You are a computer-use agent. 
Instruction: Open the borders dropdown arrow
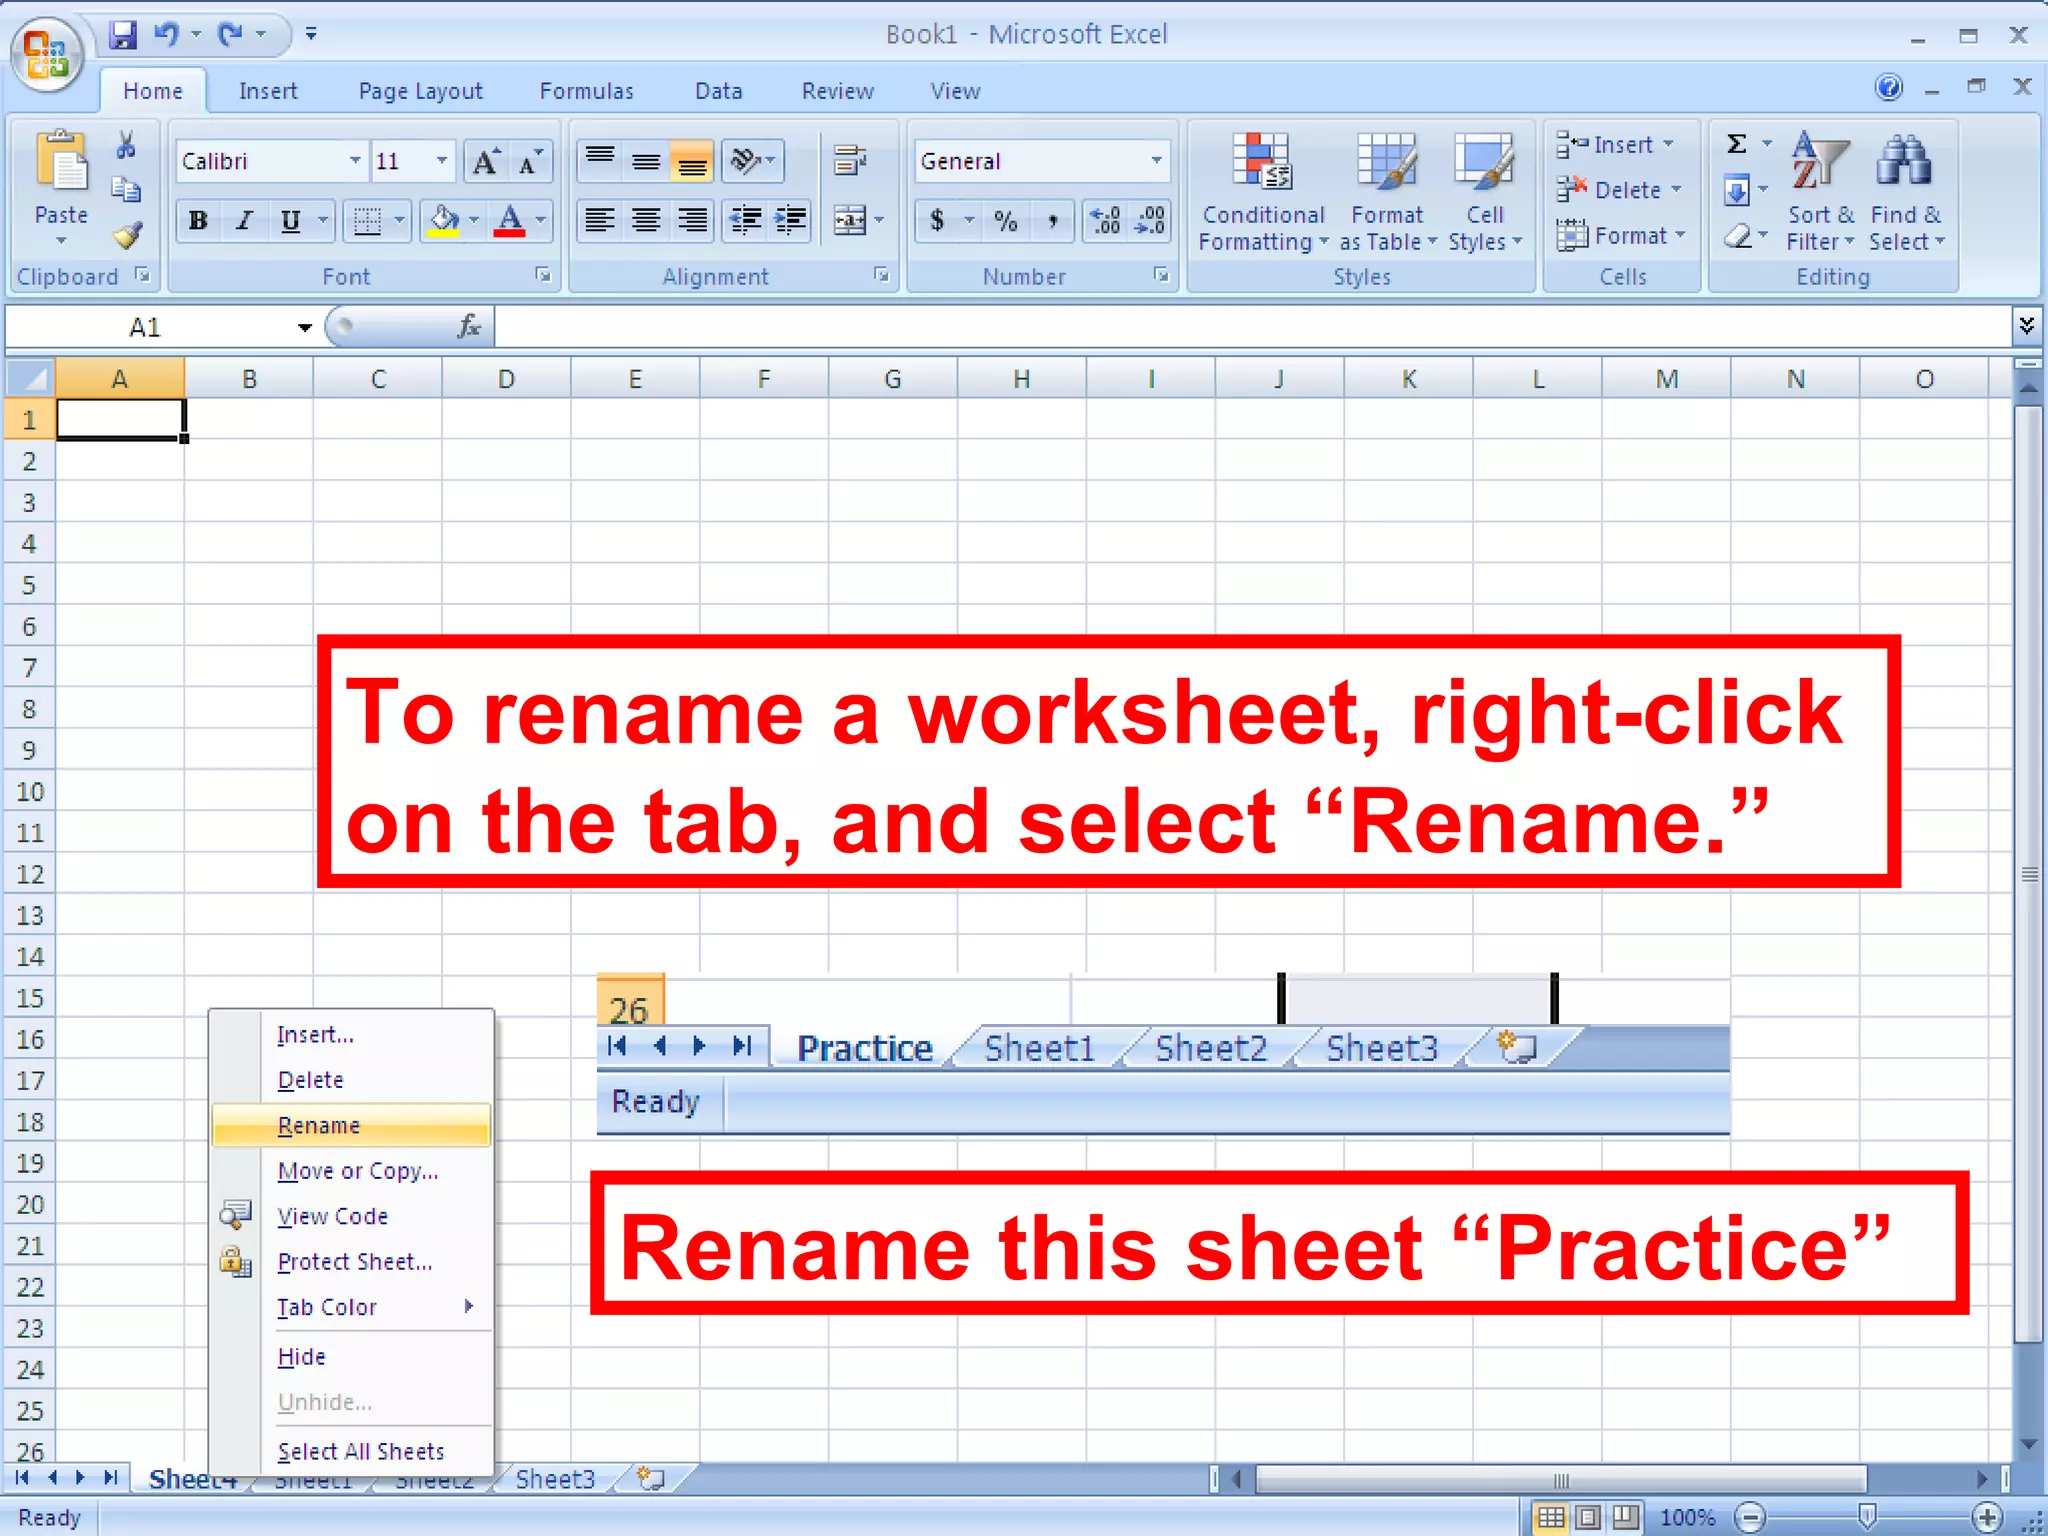[x=399, y=221]
